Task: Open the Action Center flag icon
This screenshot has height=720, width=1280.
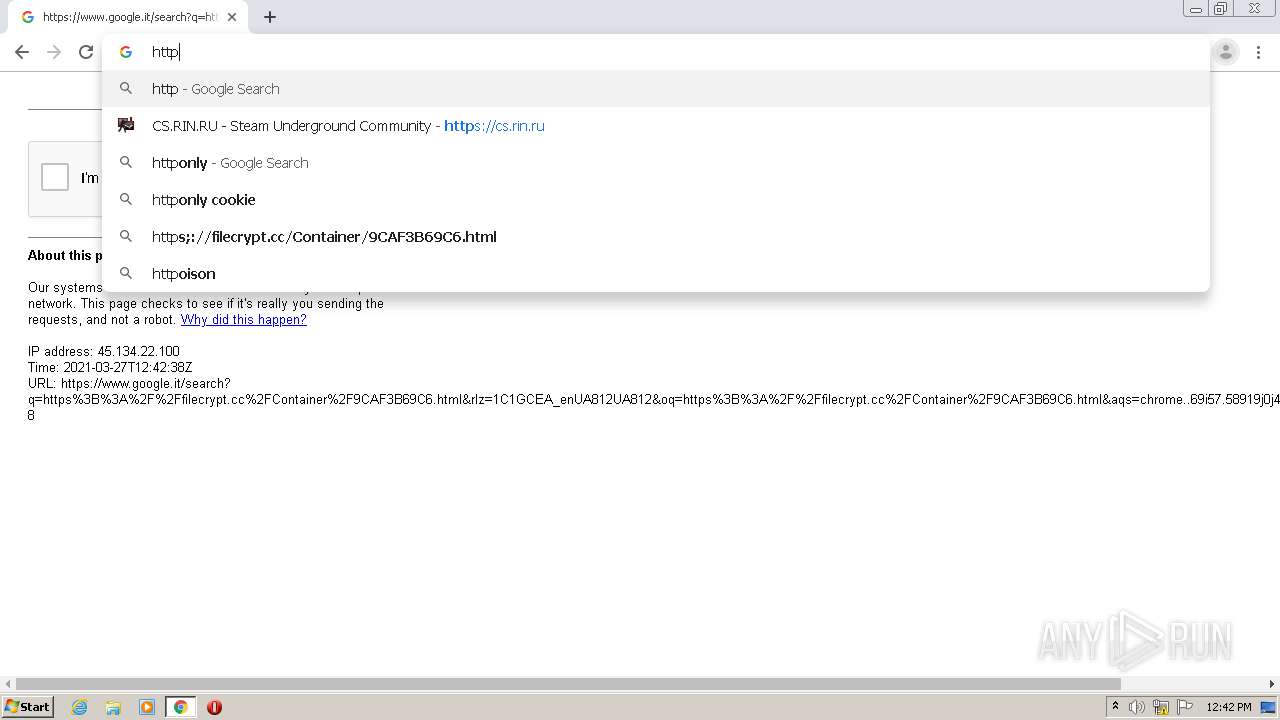Action: point(1185,707)
